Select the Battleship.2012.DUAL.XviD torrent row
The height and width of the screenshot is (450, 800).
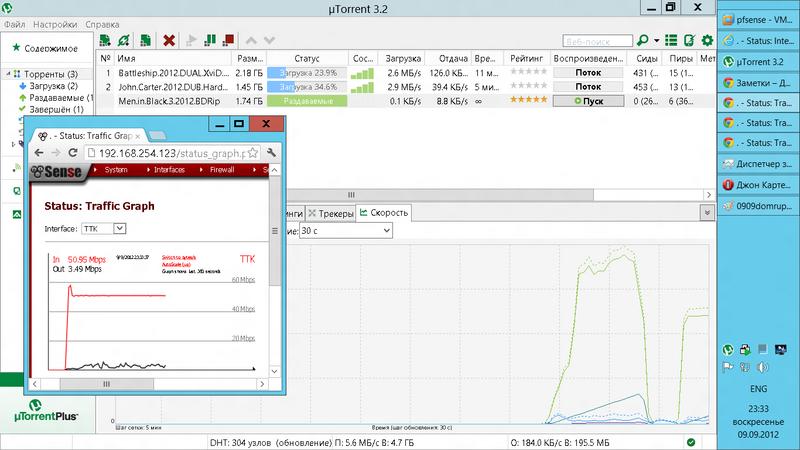pos(406,73)
